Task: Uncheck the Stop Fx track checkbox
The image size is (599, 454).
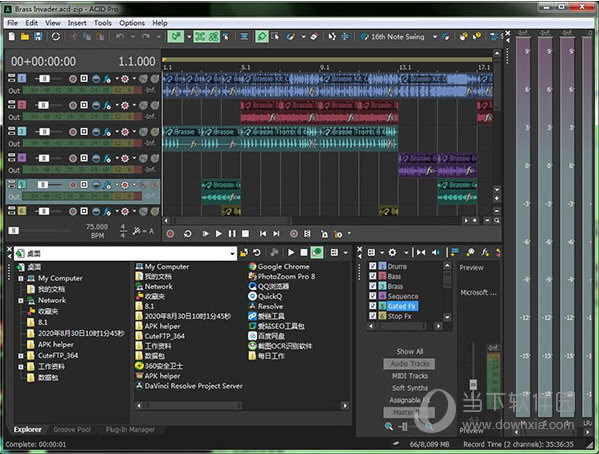Action: (373, 316)
